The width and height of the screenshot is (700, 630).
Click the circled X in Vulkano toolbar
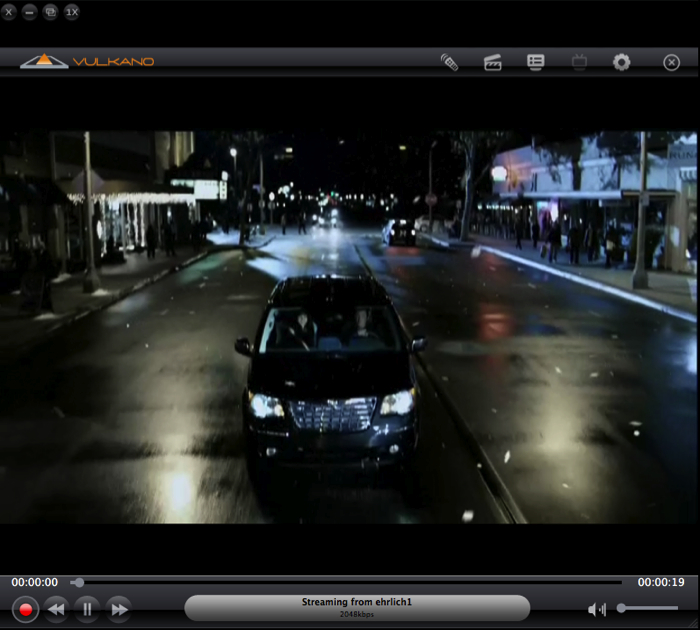pyautogui.click(x=671, y=63)
